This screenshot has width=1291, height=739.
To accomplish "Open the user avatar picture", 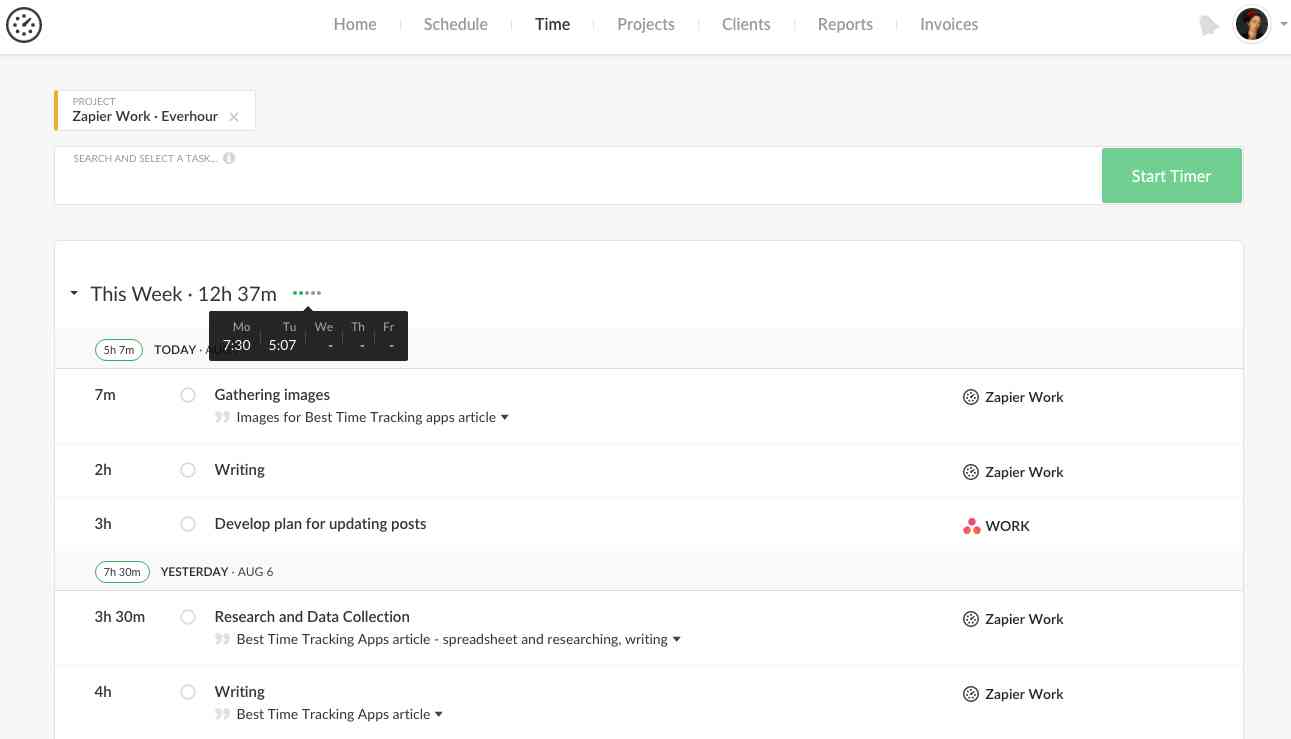I will pyautogui.click(x=1251, y=24).
